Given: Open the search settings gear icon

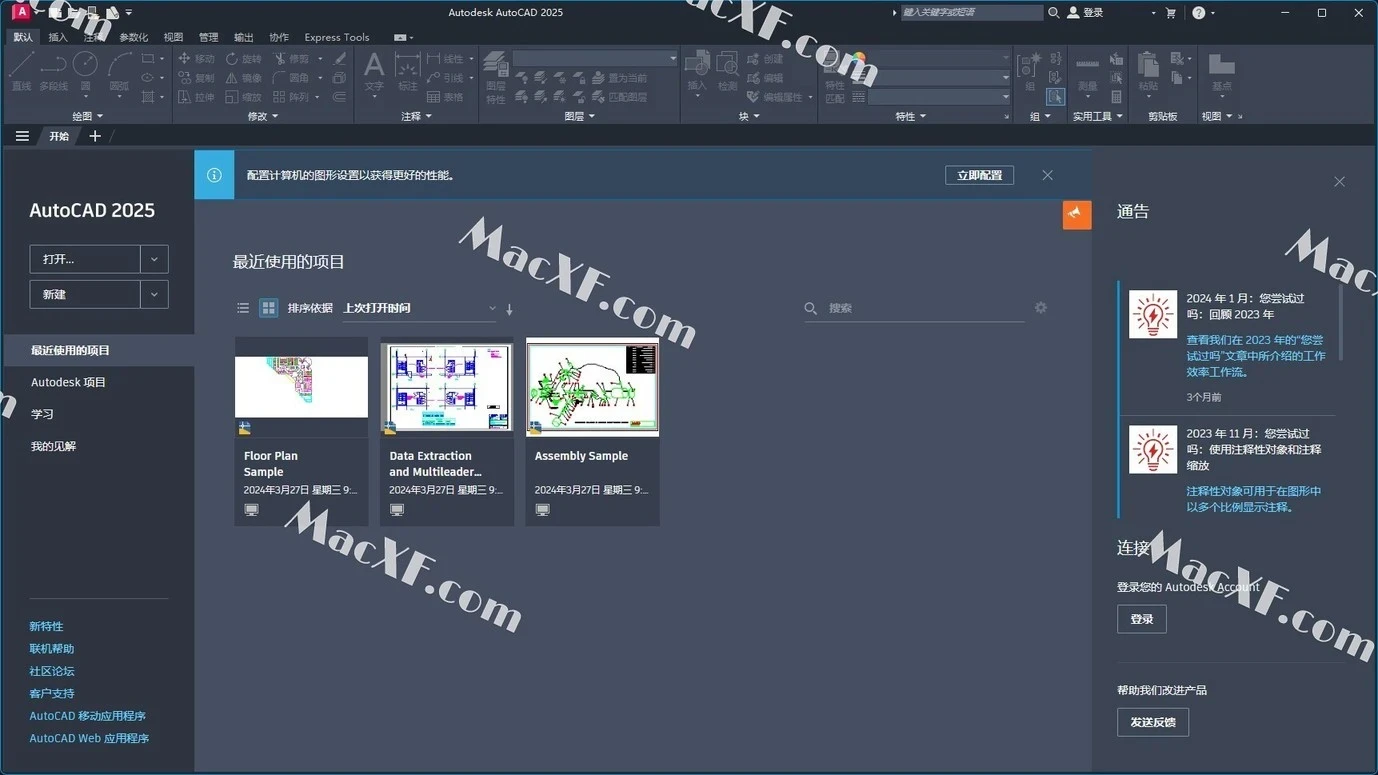Looking at the screenshot, I should coord(1041,308).
